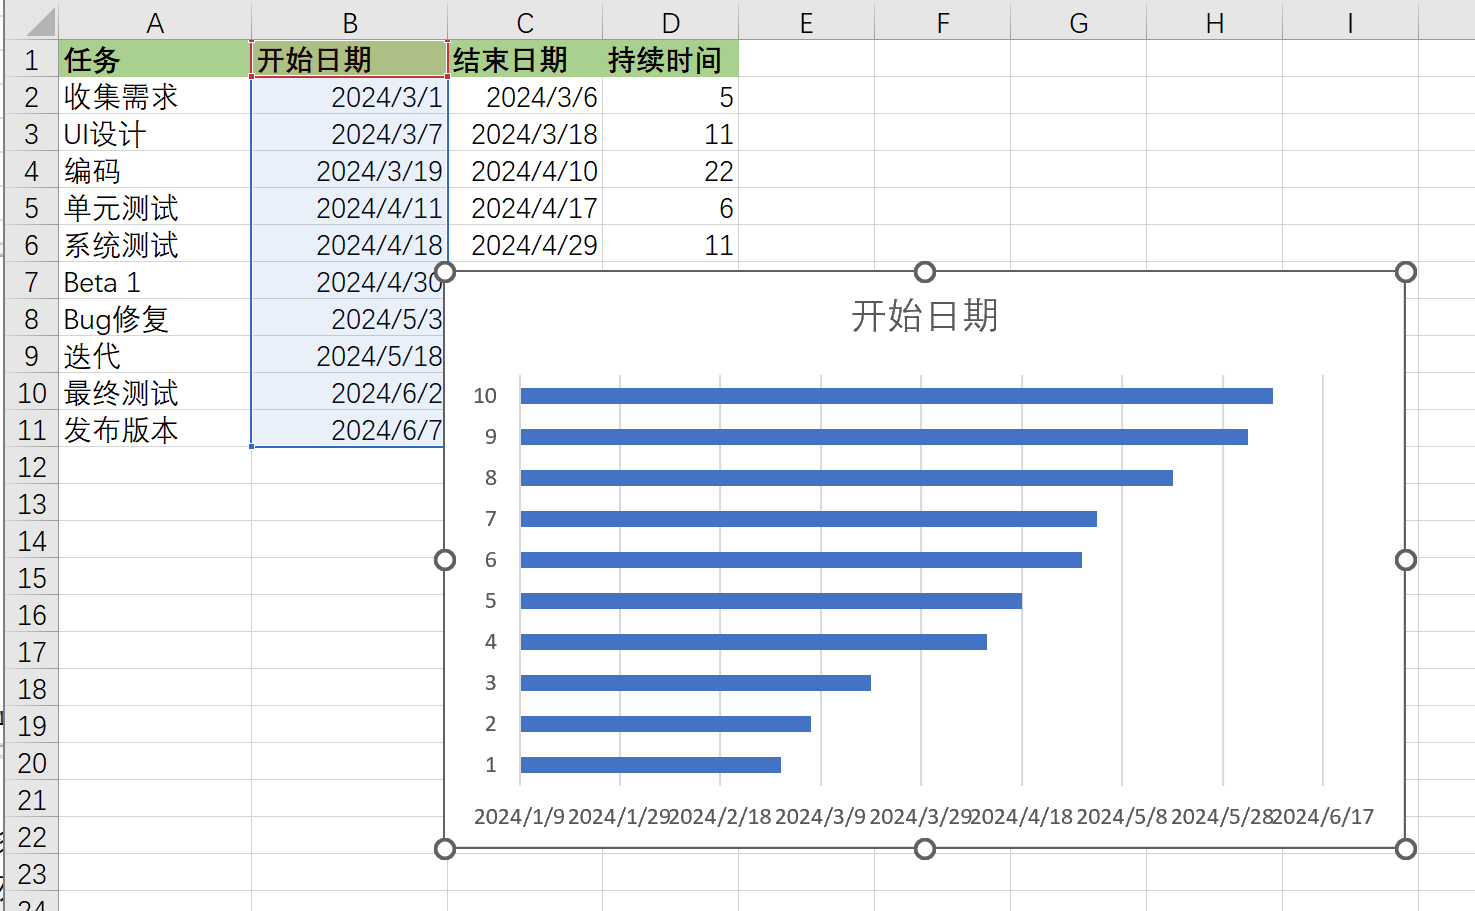Viewport: 1475px width, 911px height.
Task: Select chart bar for category 5
Action: [x=771, y=601]
